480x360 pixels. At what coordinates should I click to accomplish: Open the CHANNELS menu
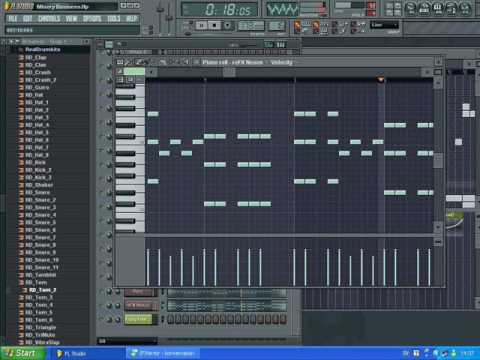(49, 19)
